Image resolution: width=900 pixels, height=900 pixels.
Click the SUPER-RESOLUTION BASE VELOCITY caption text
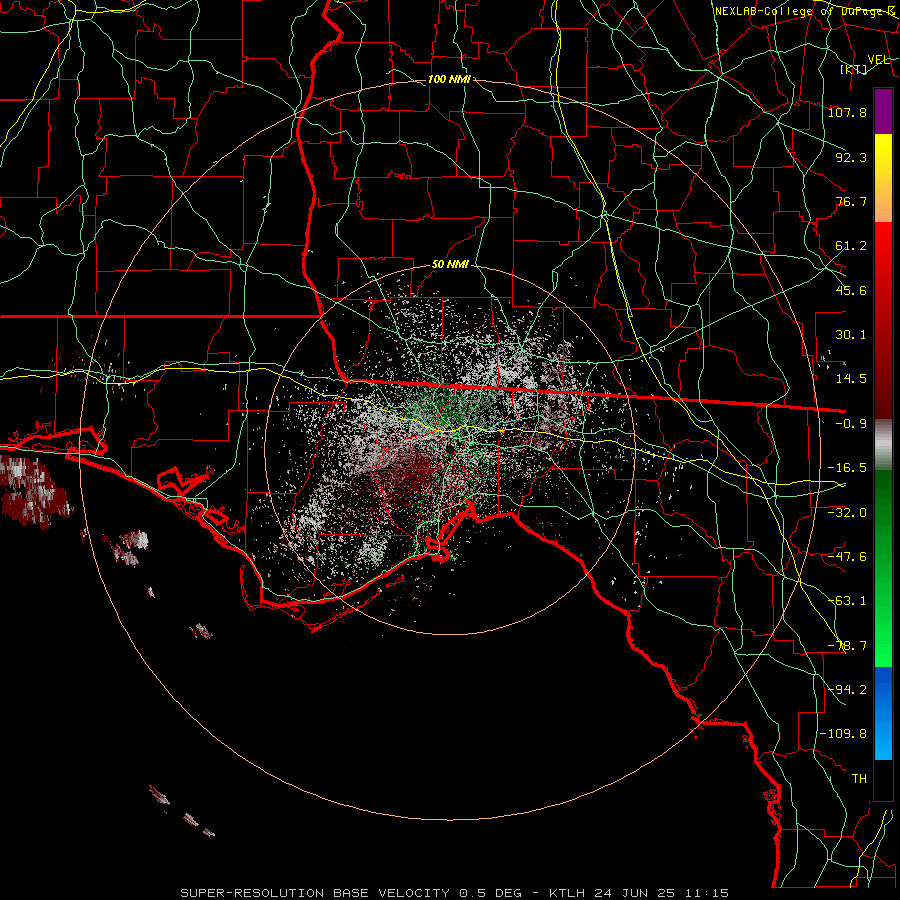coord(315,893)
